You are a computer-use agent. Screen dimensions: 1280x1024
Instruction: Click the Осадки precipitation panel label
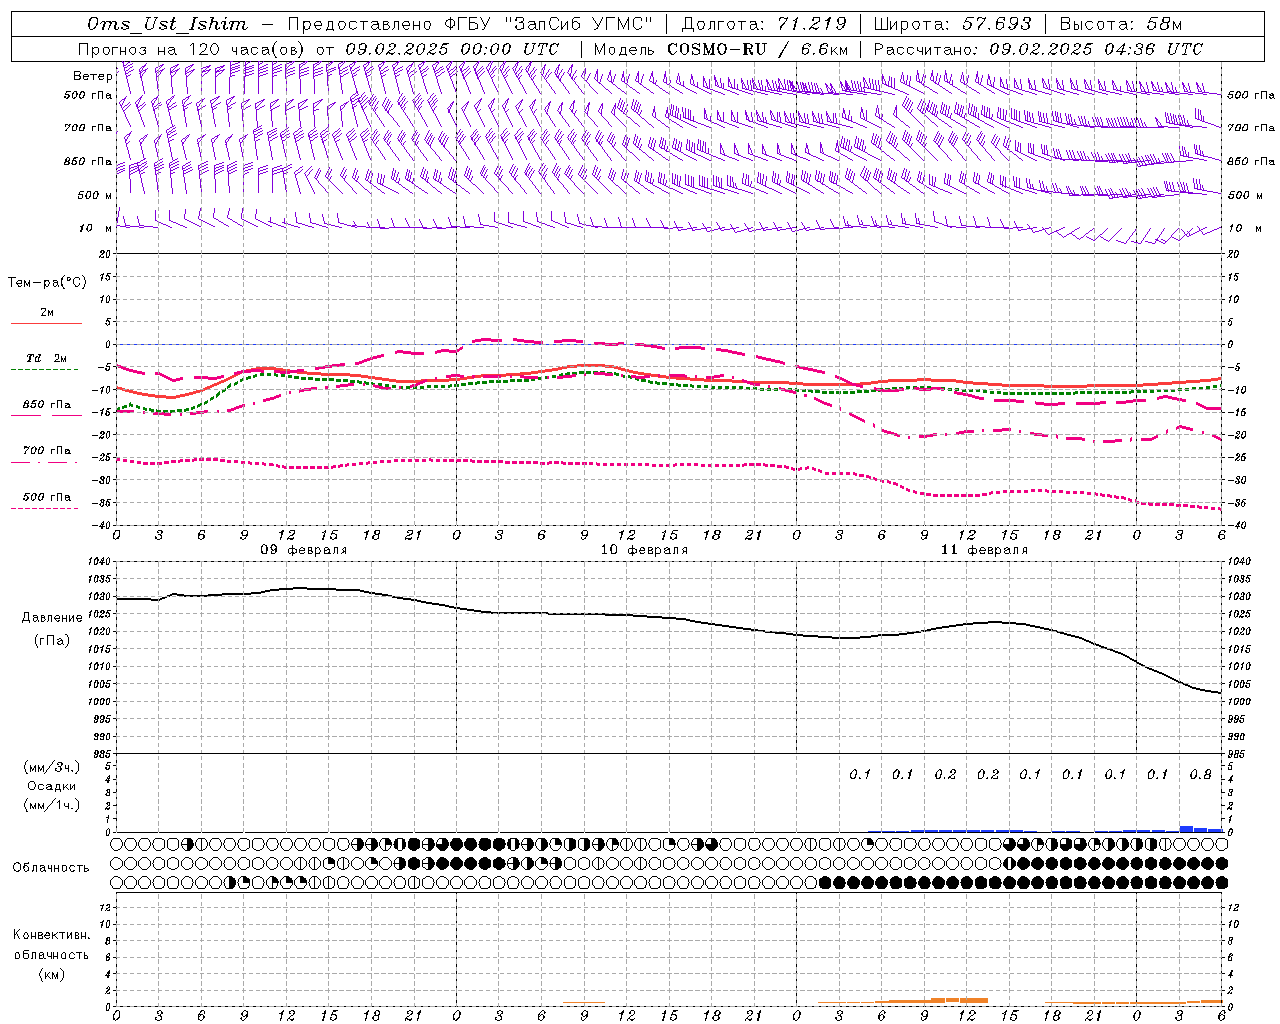click(x=52, y=786)
